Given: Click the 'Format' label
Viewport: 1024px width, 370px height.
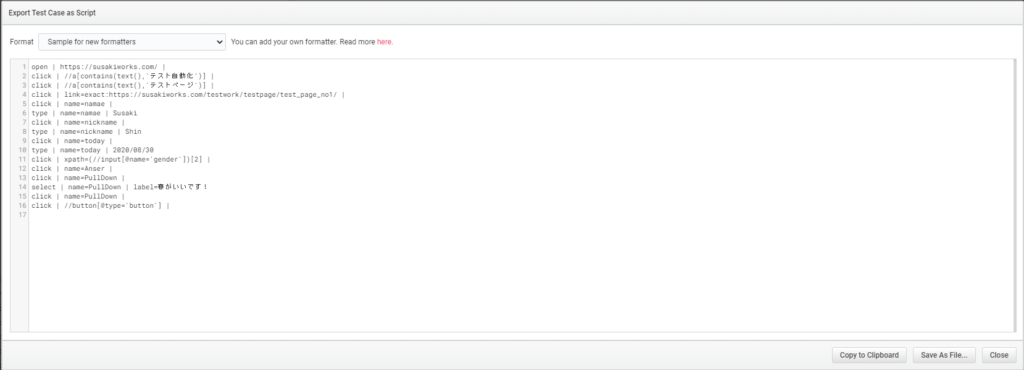Looking at the screenshot, I should click(x=22, y=42).
